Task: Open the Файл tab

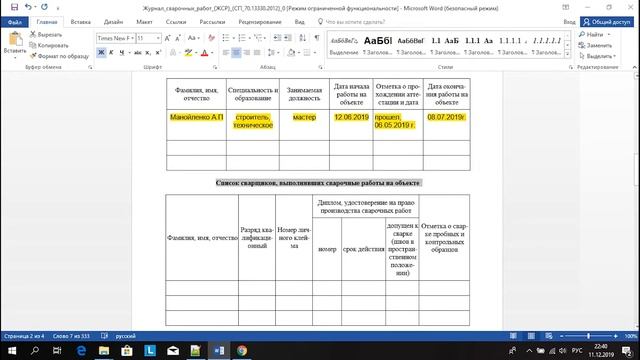Action: coord(15,22)
